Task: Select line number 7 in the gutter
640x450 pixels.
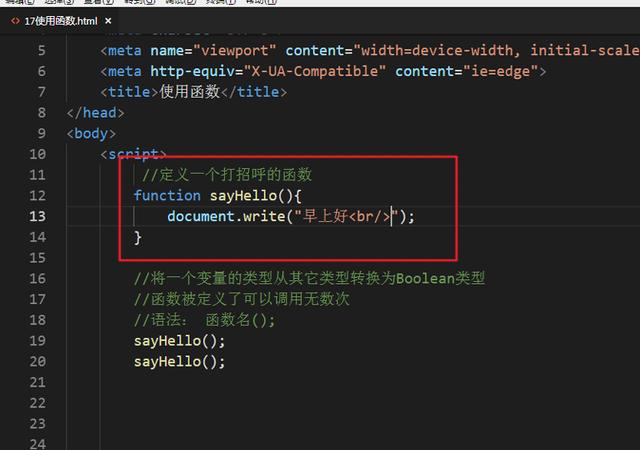Action: (42, 92)
